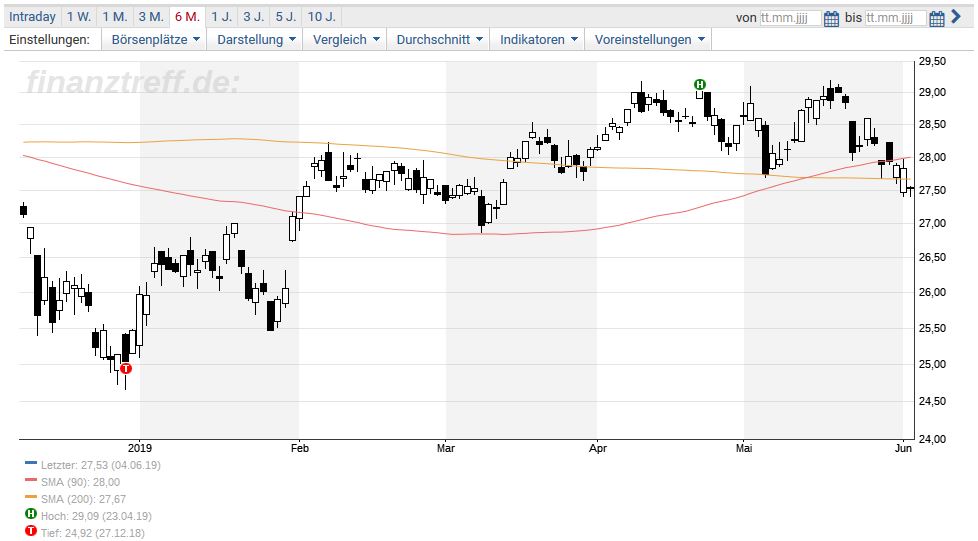This screenshot has width=978, height=541.
Task: Click the '2019' x-axis label
Action: pos(140,448)
